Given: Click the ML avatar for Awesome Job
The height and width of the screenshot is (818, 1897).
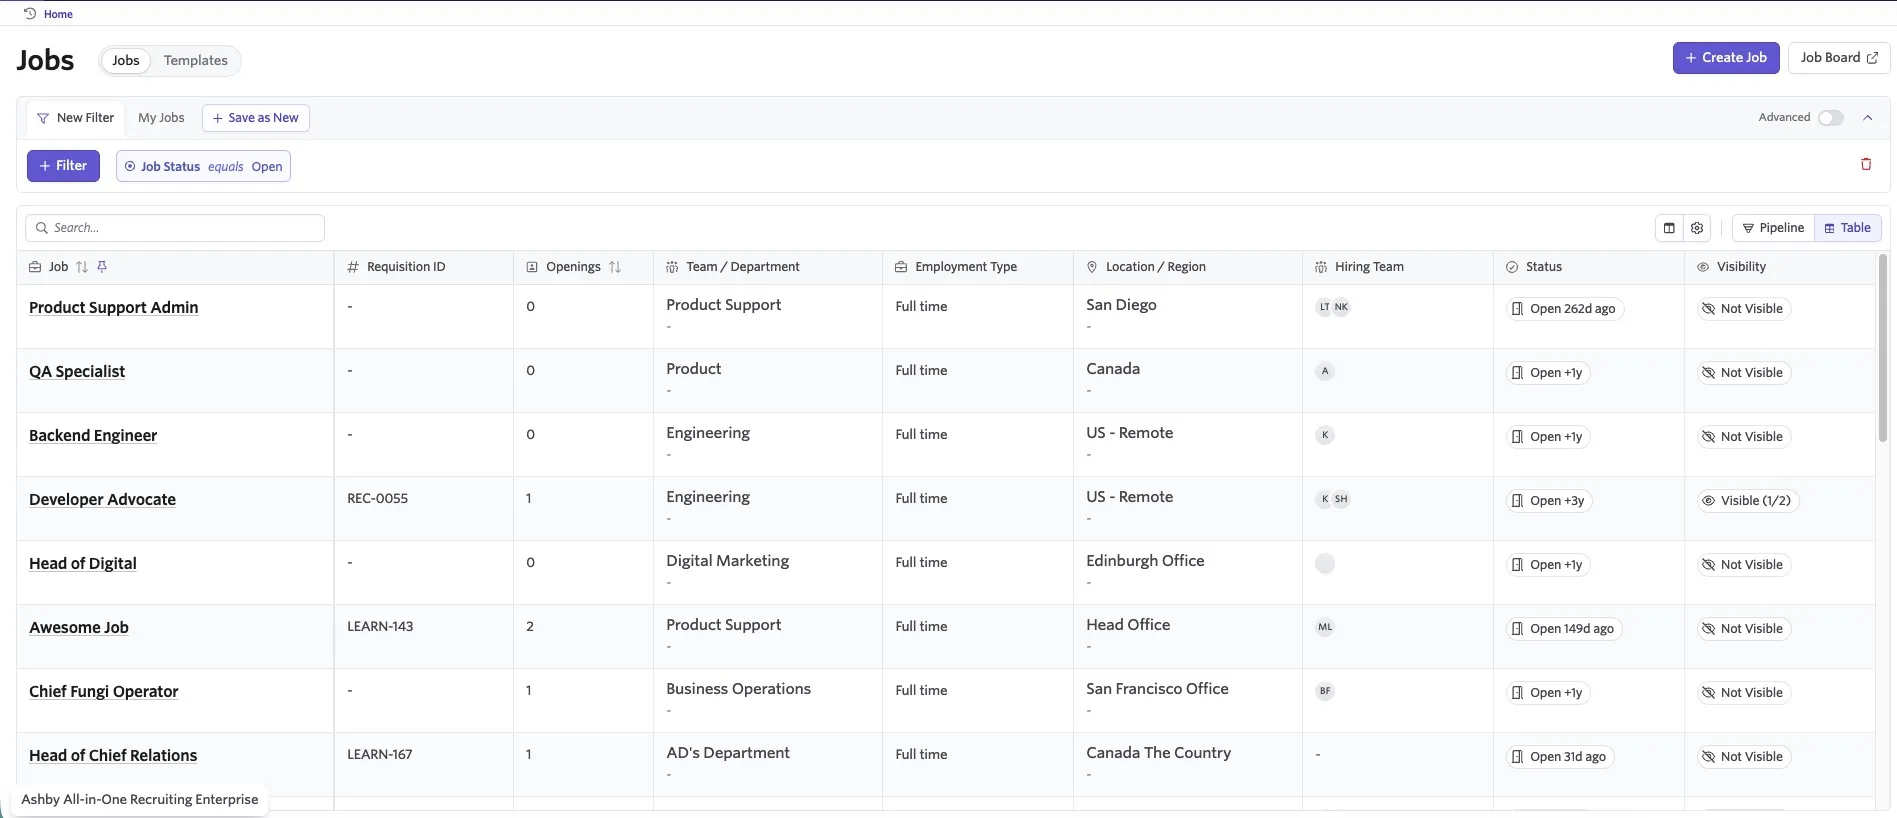Looking at the screenshot, I should point(1325,627).
